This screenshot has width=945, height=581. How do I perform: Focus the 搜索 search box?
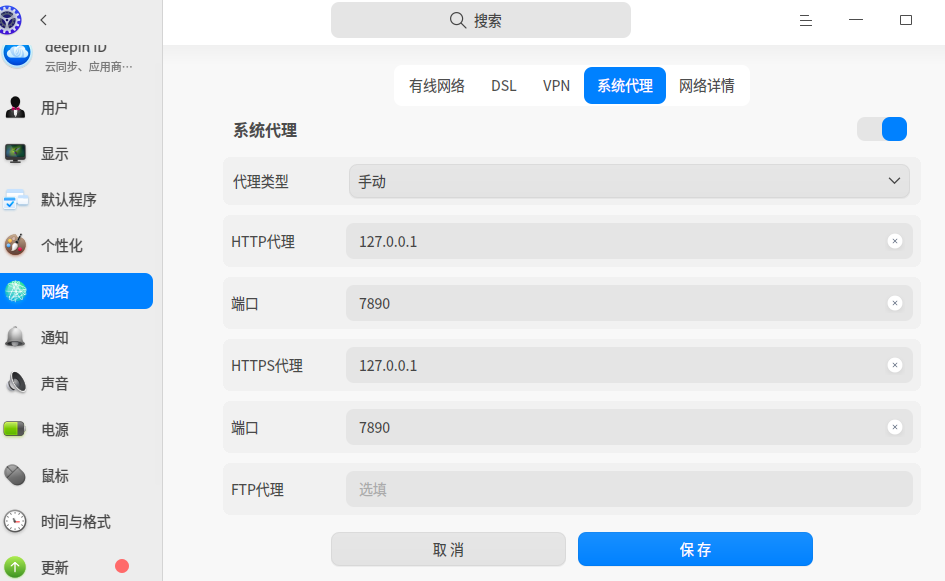pyautogui.click(x=481, y=20)
